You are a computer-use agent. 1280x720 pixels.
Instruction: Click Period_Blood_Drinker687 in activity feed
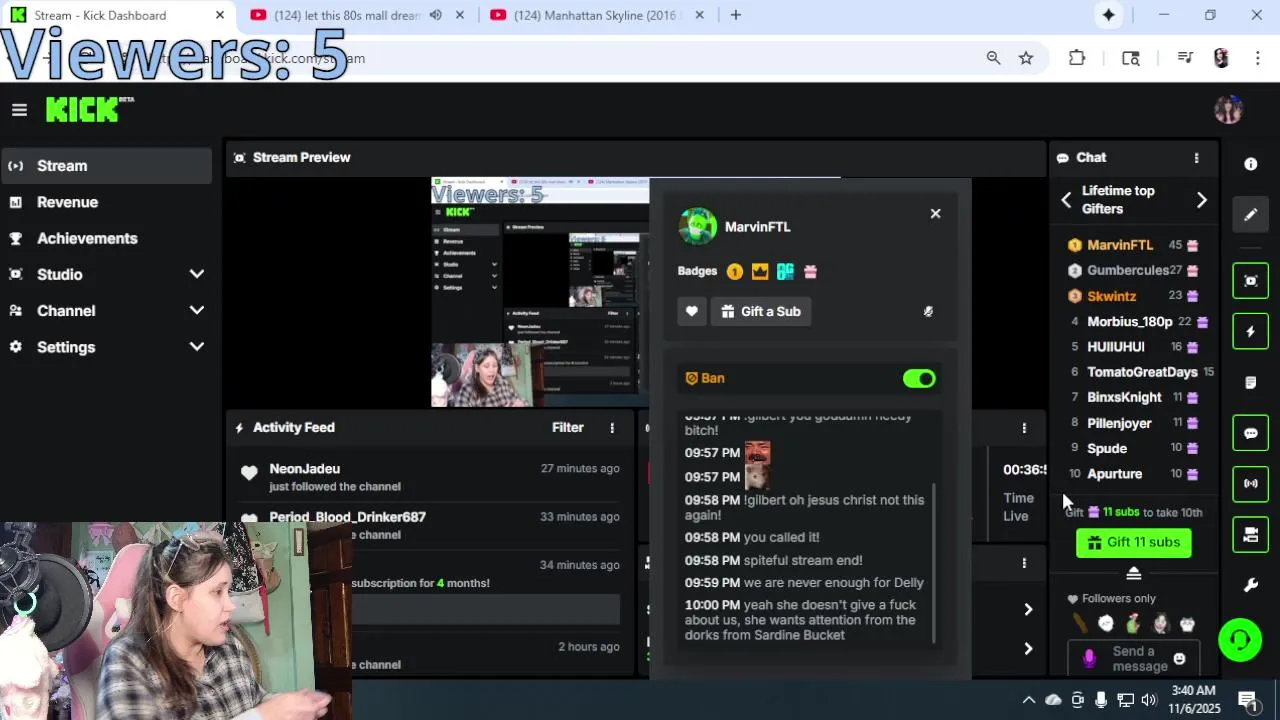[347, 517]
